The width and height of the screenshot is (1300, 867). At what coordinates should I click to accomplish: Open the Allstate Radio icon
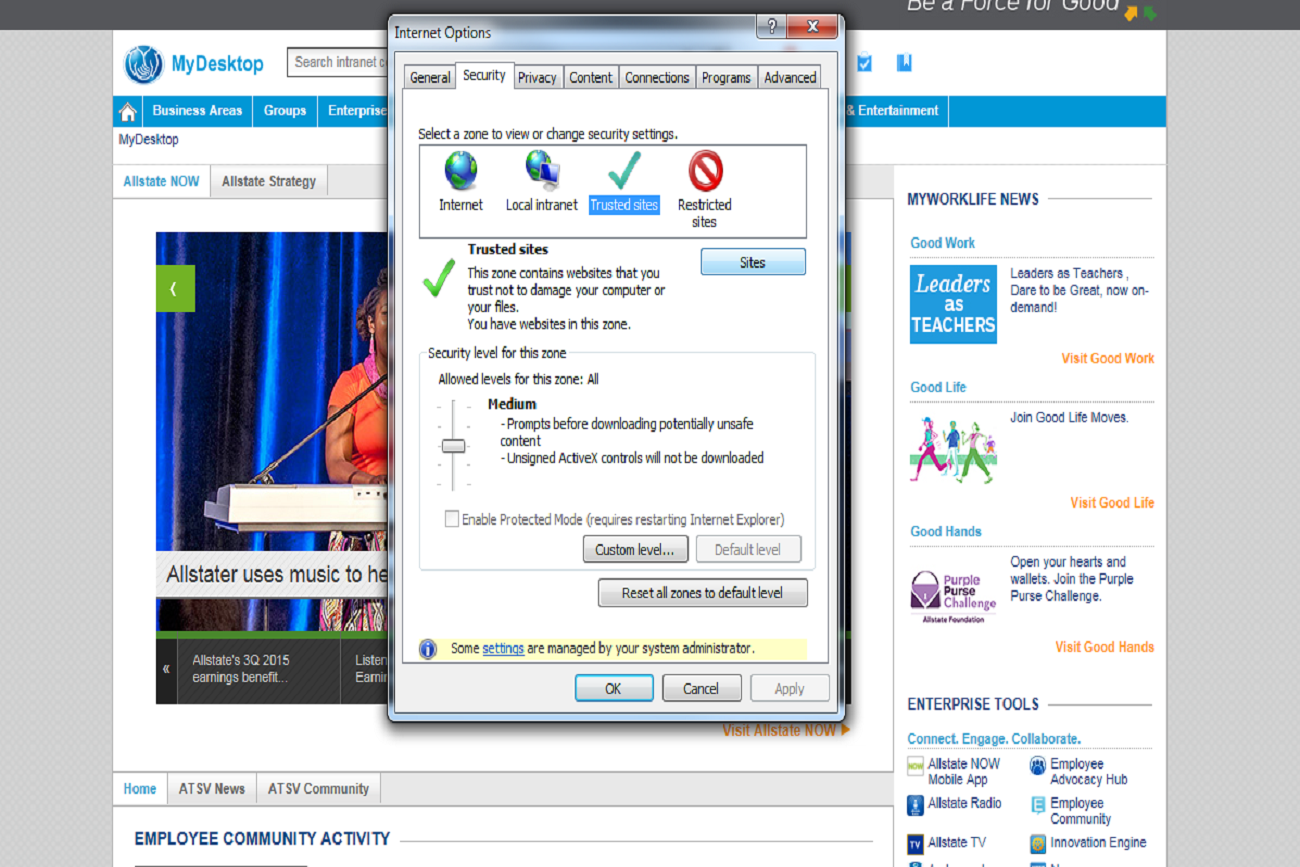[x=915, y=805]
